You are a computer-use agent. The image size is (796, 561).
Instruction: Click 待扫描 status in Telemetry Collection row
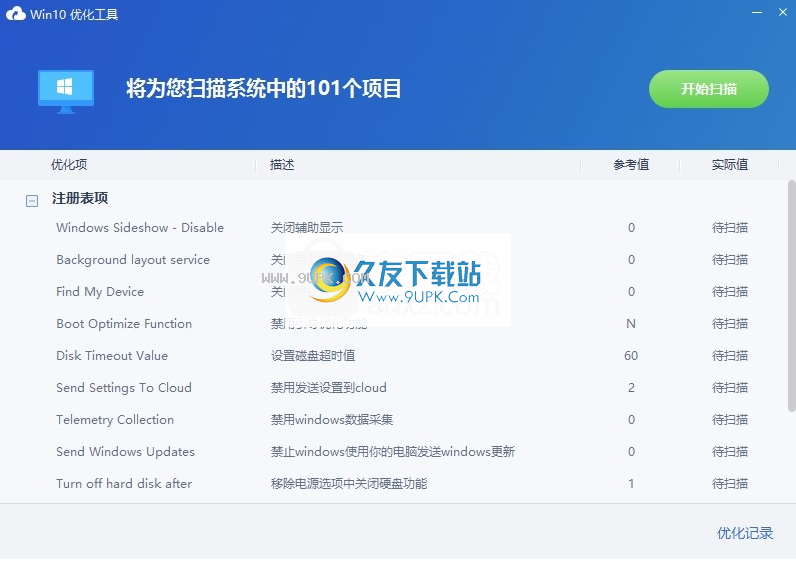[x=729, y=419]
